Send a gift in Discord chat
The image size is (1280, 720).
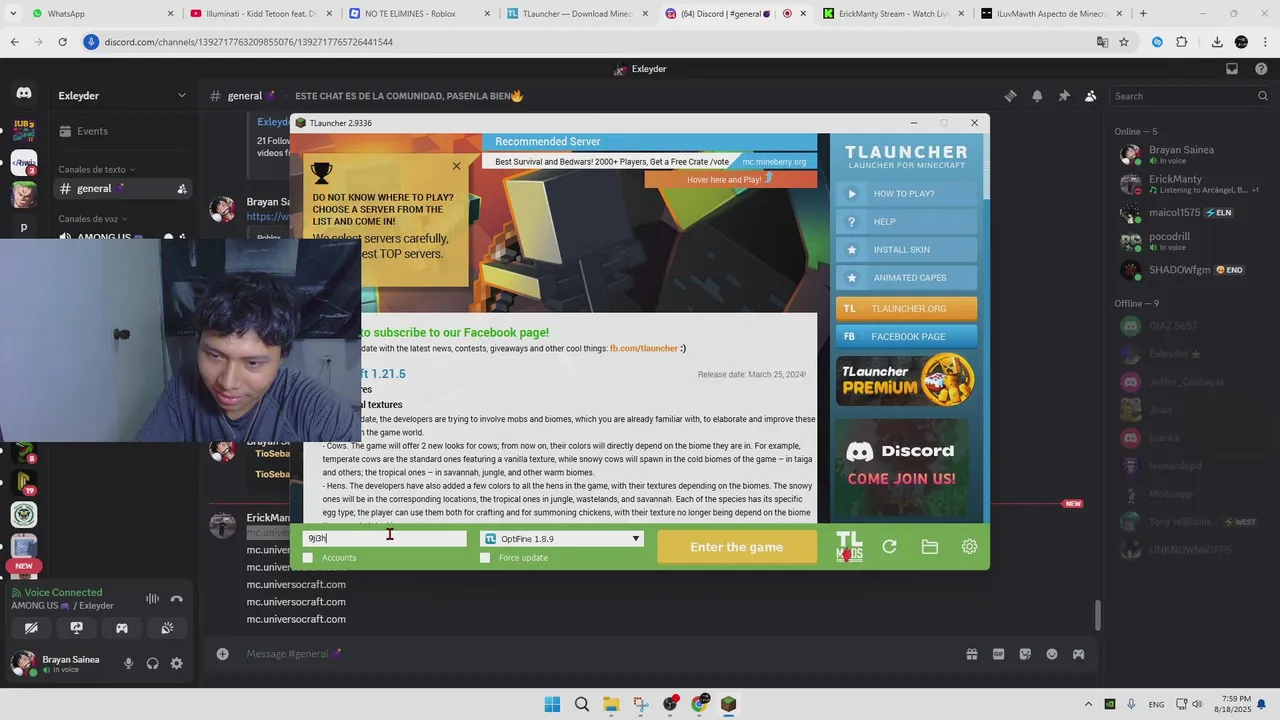coord(971,654)
